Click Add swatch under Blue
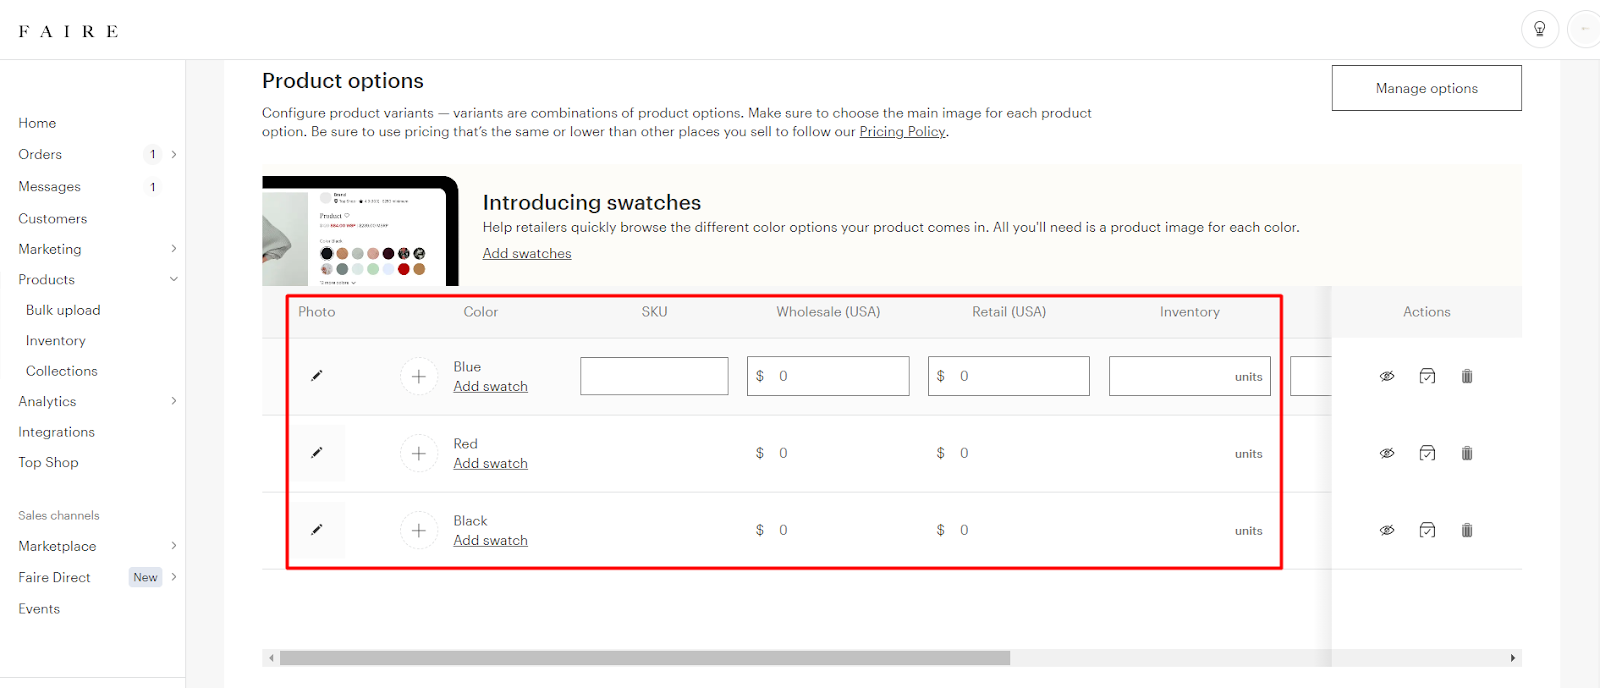Screen dimensions: 1600x688 [x=490, y=387]
